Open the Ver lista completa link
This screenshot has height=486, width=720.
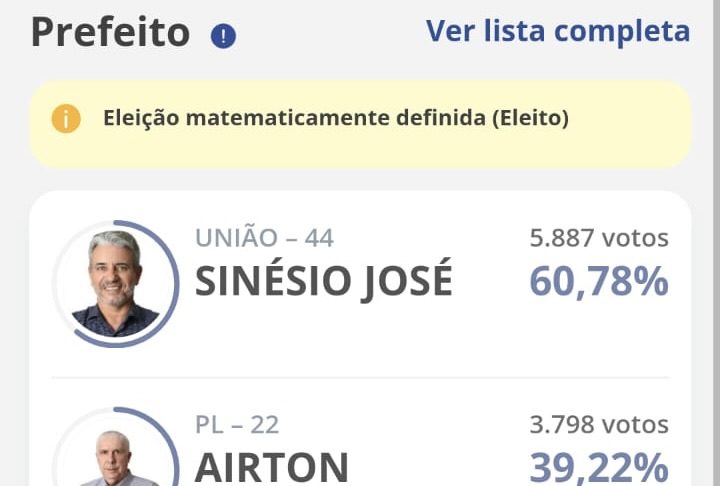tap(557, 31)
